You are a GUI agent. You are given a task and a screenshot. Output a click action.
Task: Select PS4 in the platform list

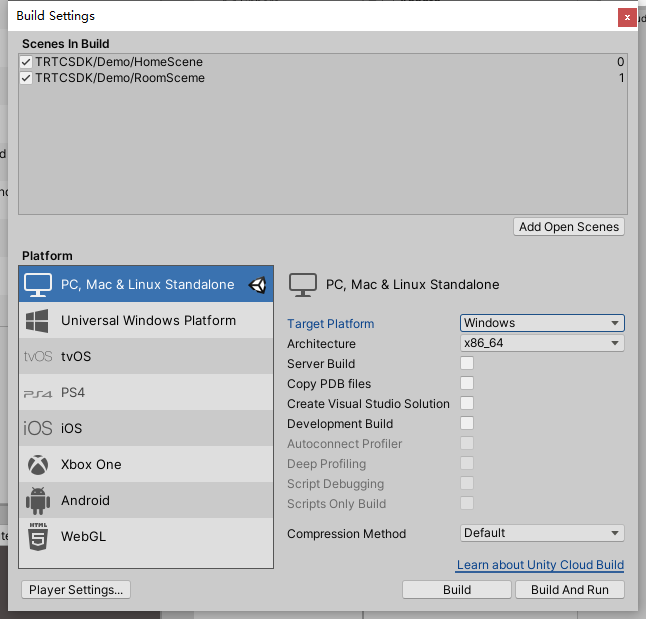[x=146, y=392]
